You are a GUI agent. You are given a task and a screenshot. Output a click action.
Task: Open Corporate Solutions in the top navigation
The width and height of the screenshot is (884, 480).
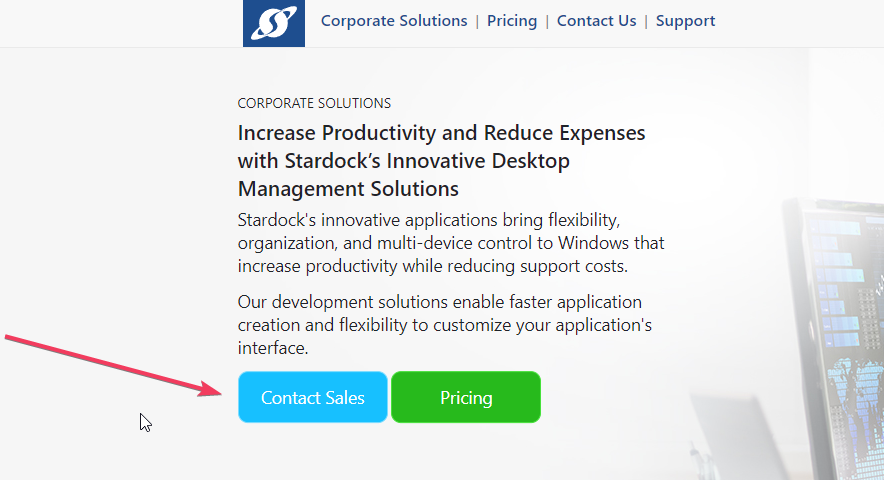click(394, 21)
